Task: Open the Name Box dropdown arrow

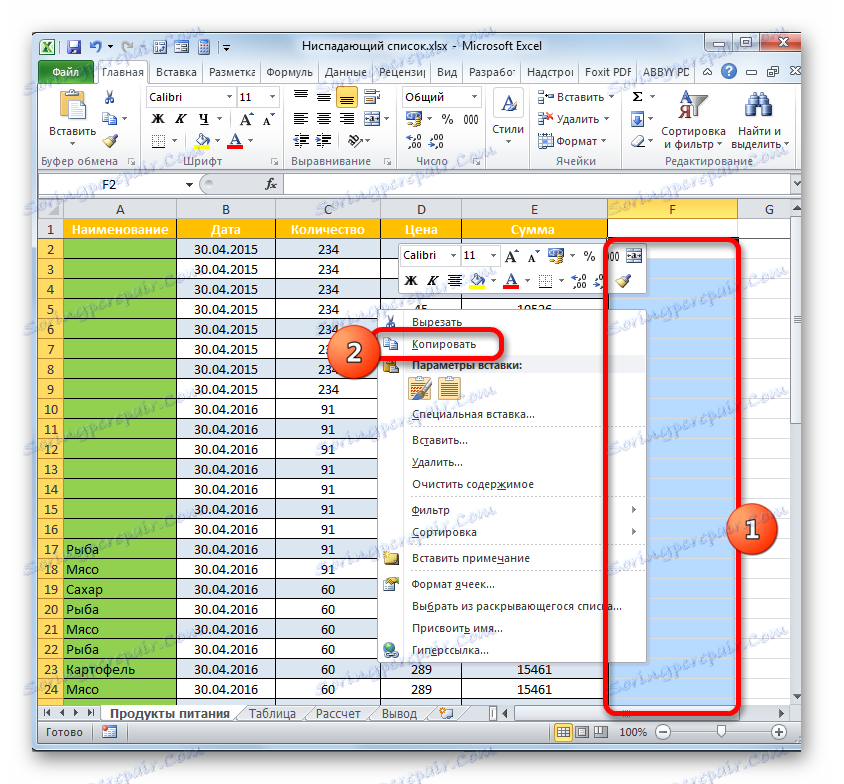Action: pos(189,185)
